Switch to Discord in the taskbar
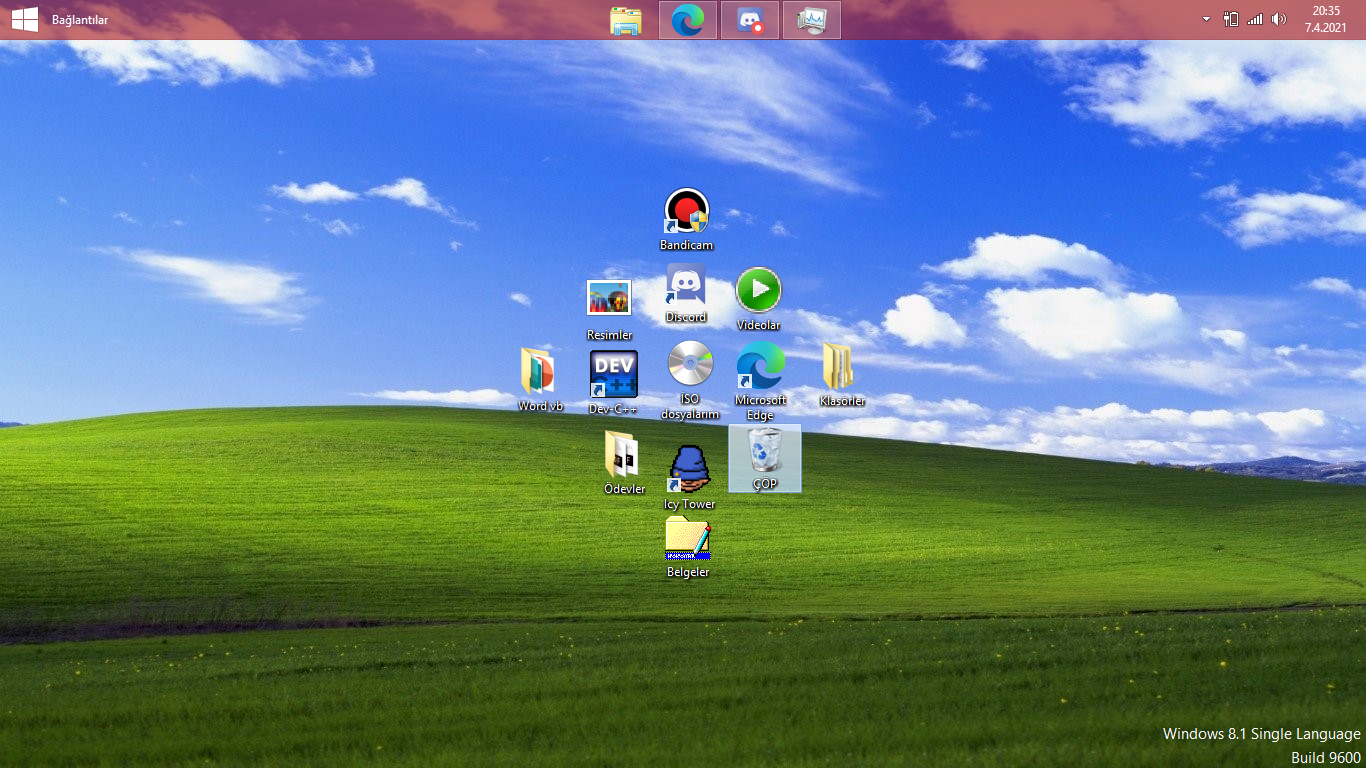 [750, 20]
